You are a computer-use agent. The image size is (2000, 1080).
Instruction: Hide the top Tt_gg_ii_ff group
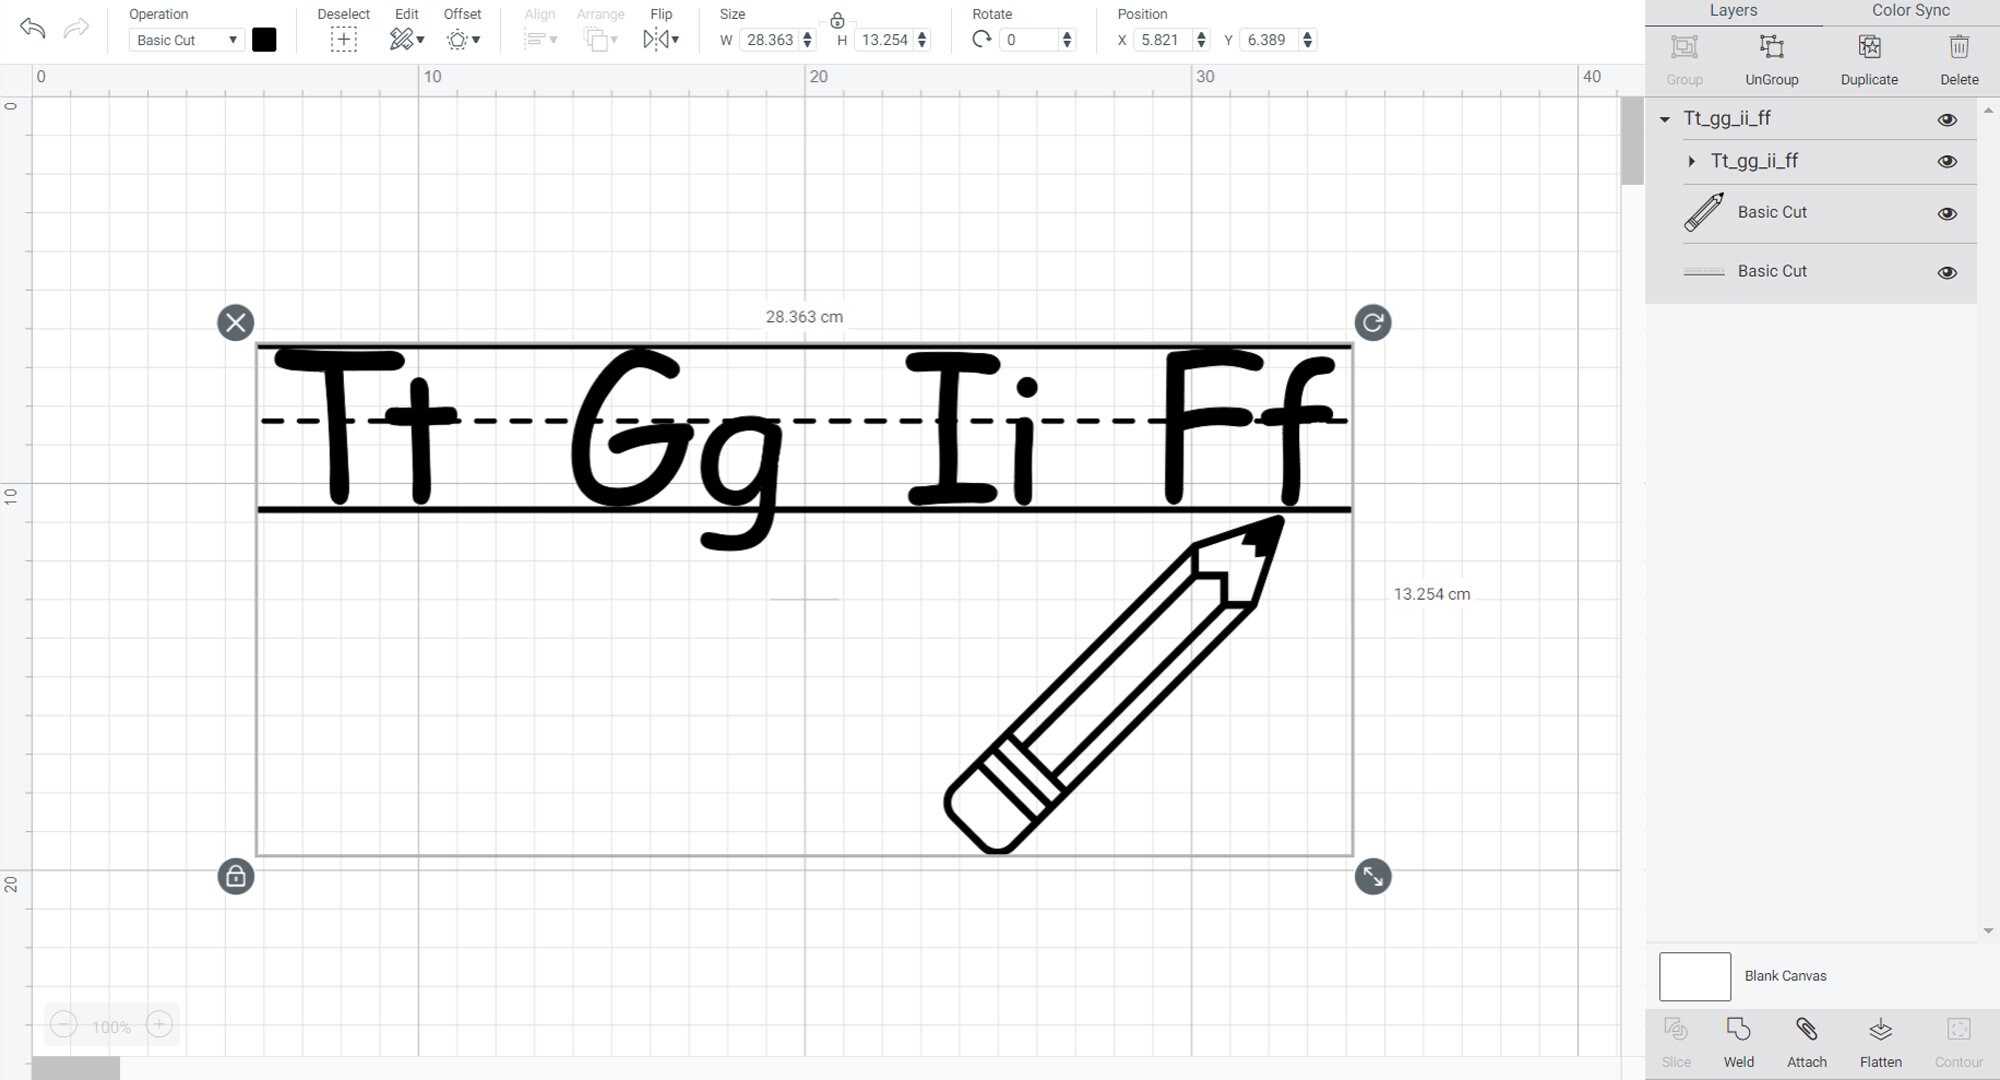[1948, 119]
